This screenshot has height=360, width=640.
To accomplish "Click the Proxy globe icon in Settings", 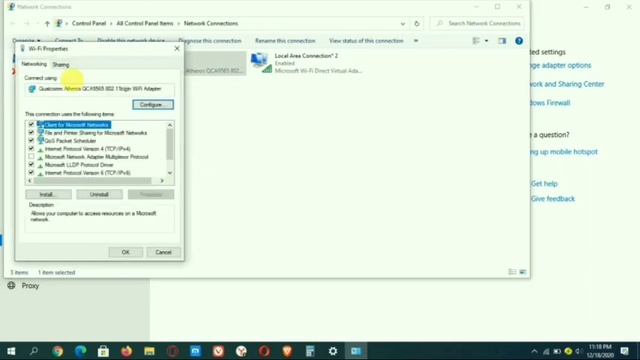I will tap(11, 286).
